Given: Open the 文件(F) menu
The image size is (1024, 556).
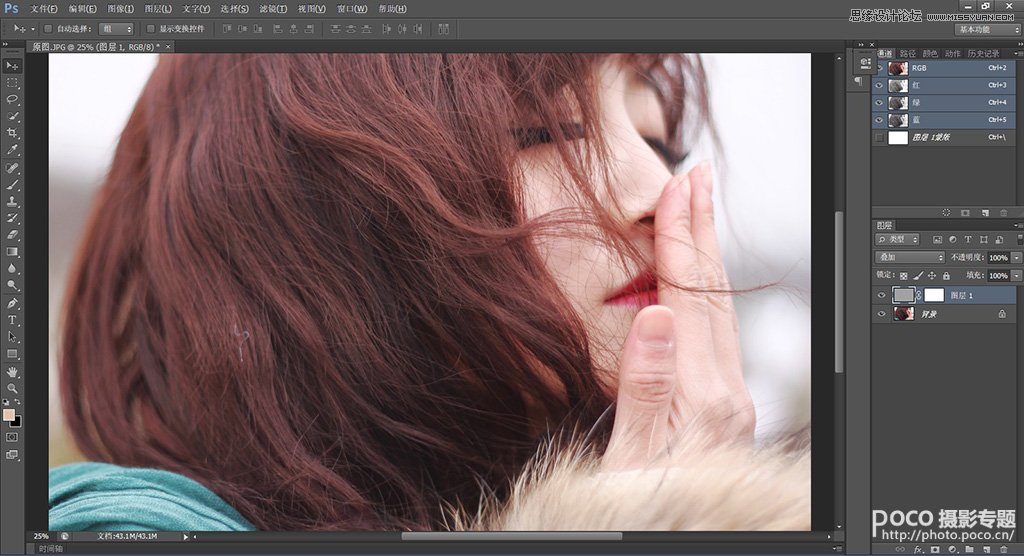Looking at the screenshot, I should pos(44,9).
